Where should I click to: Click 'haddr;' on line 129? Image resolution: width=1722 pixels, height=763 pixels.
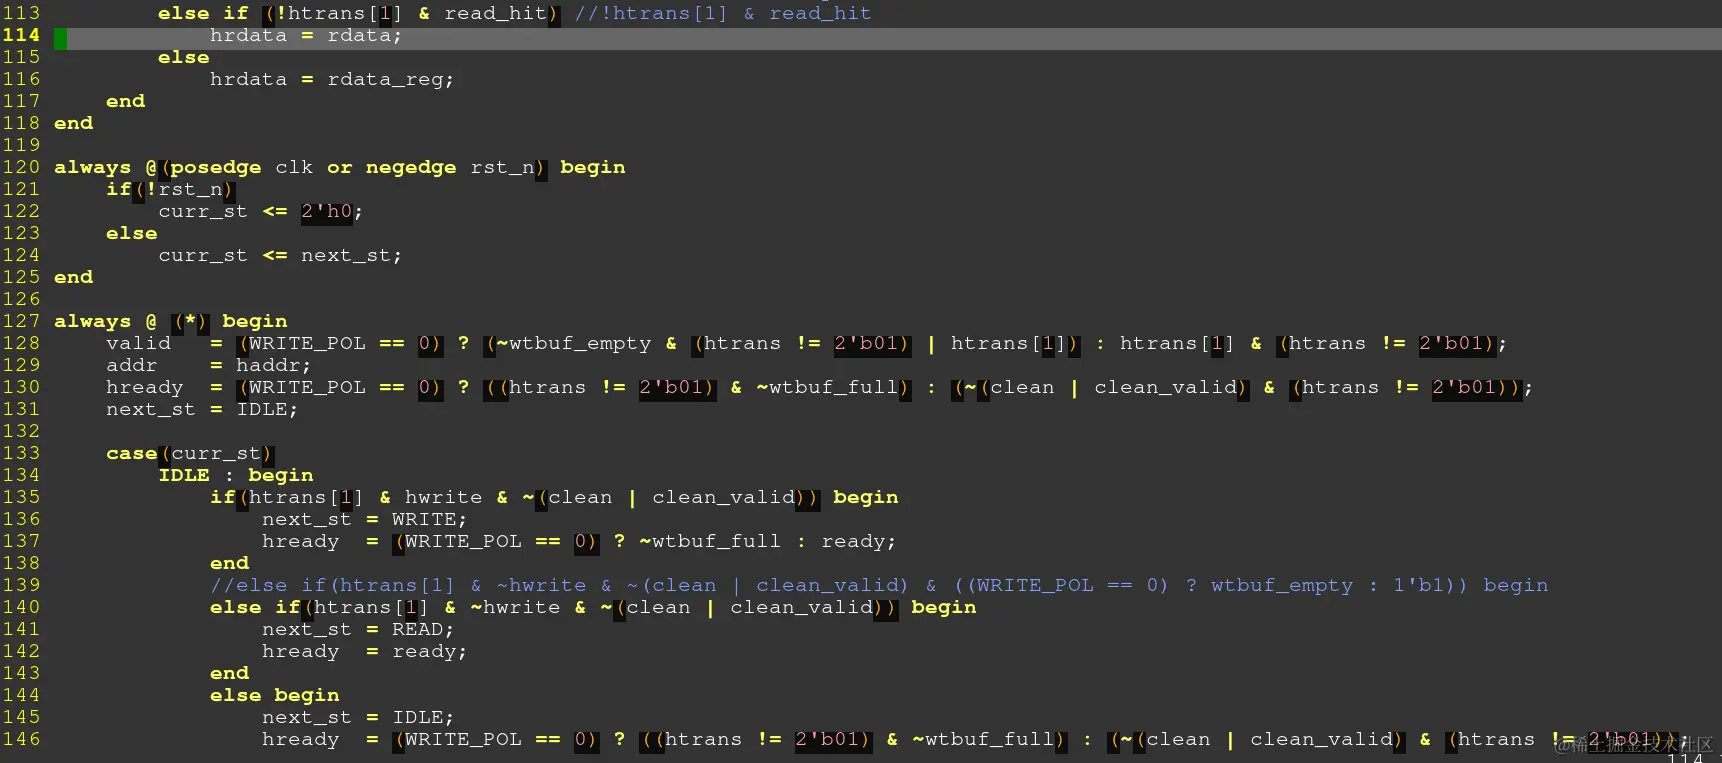tap(273, 366)
